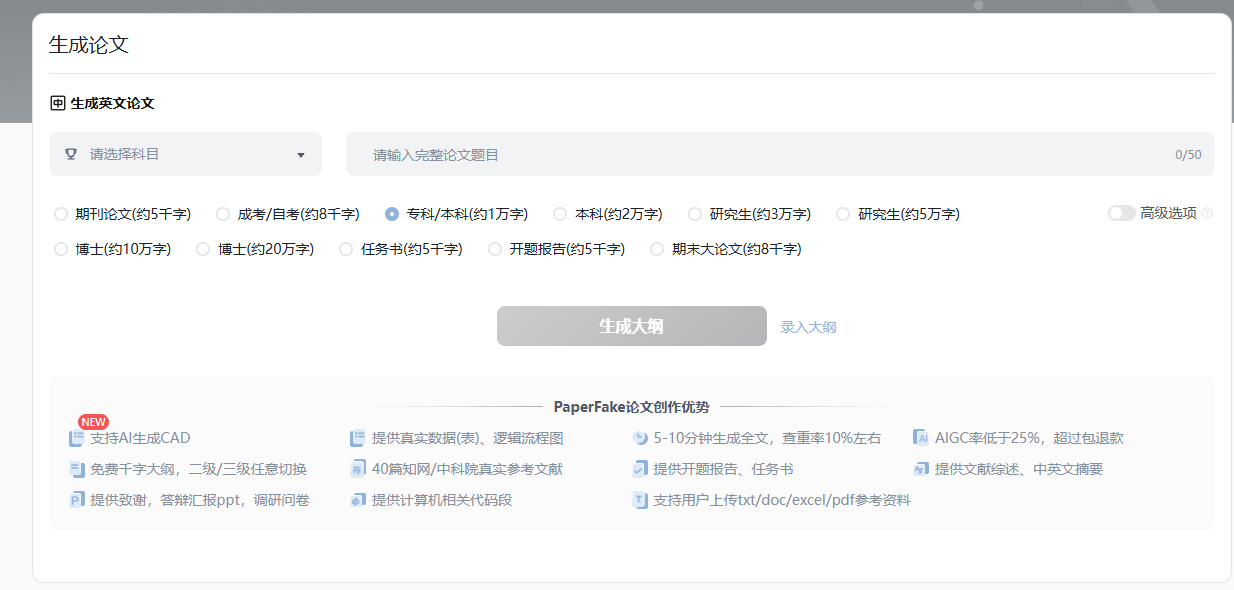Click the 请输入完整论文题目 input field
The width and height of the screenshot is (1234, 590).
[760, 154]
